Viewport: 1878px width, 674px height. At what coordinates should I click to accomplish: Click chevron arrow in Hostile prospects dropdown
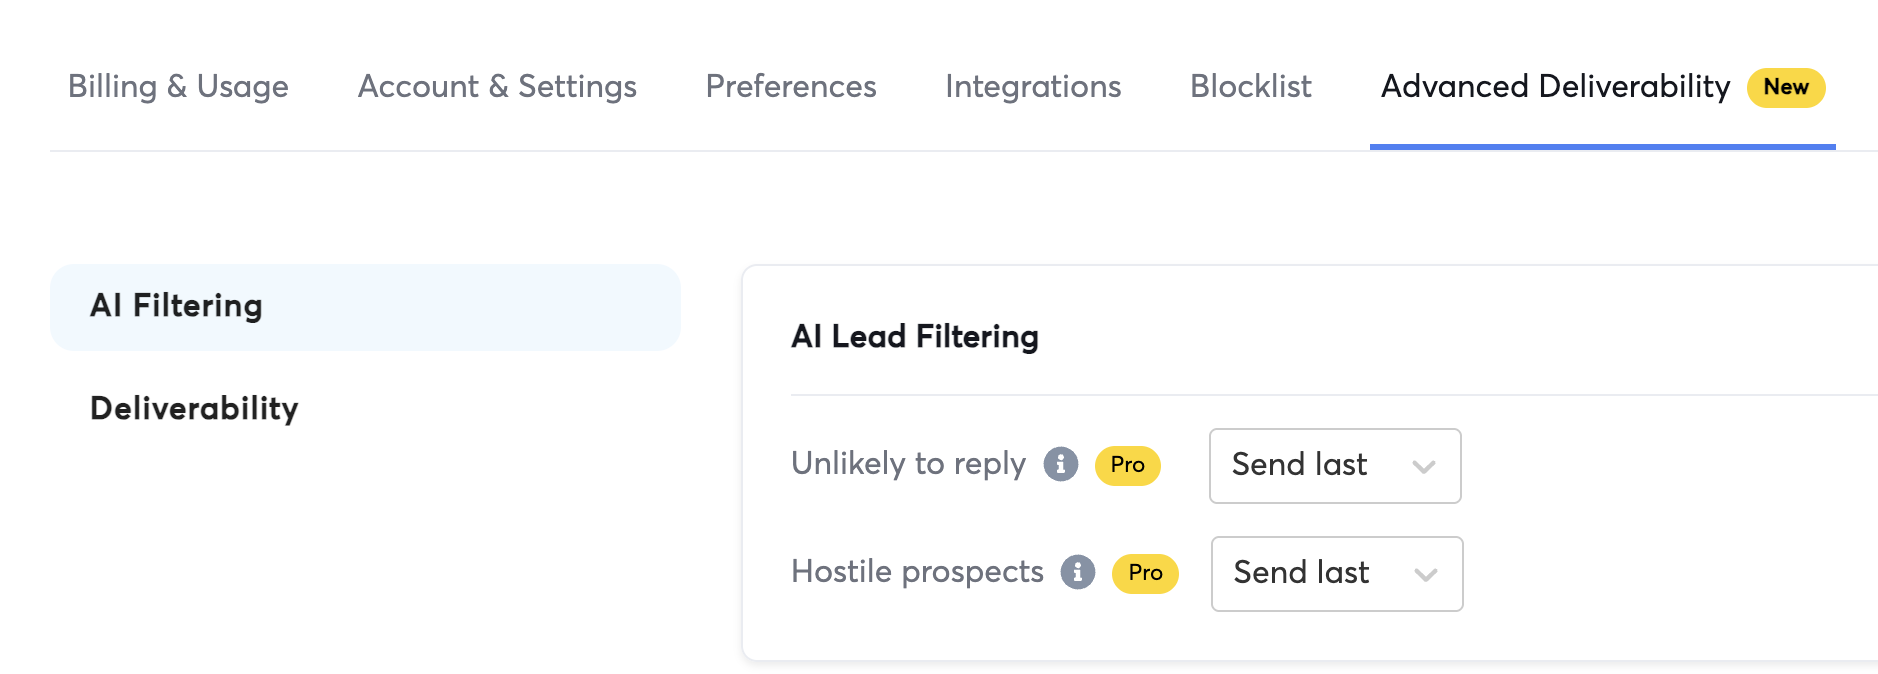pyautogui.click(x=1426, y=574)
